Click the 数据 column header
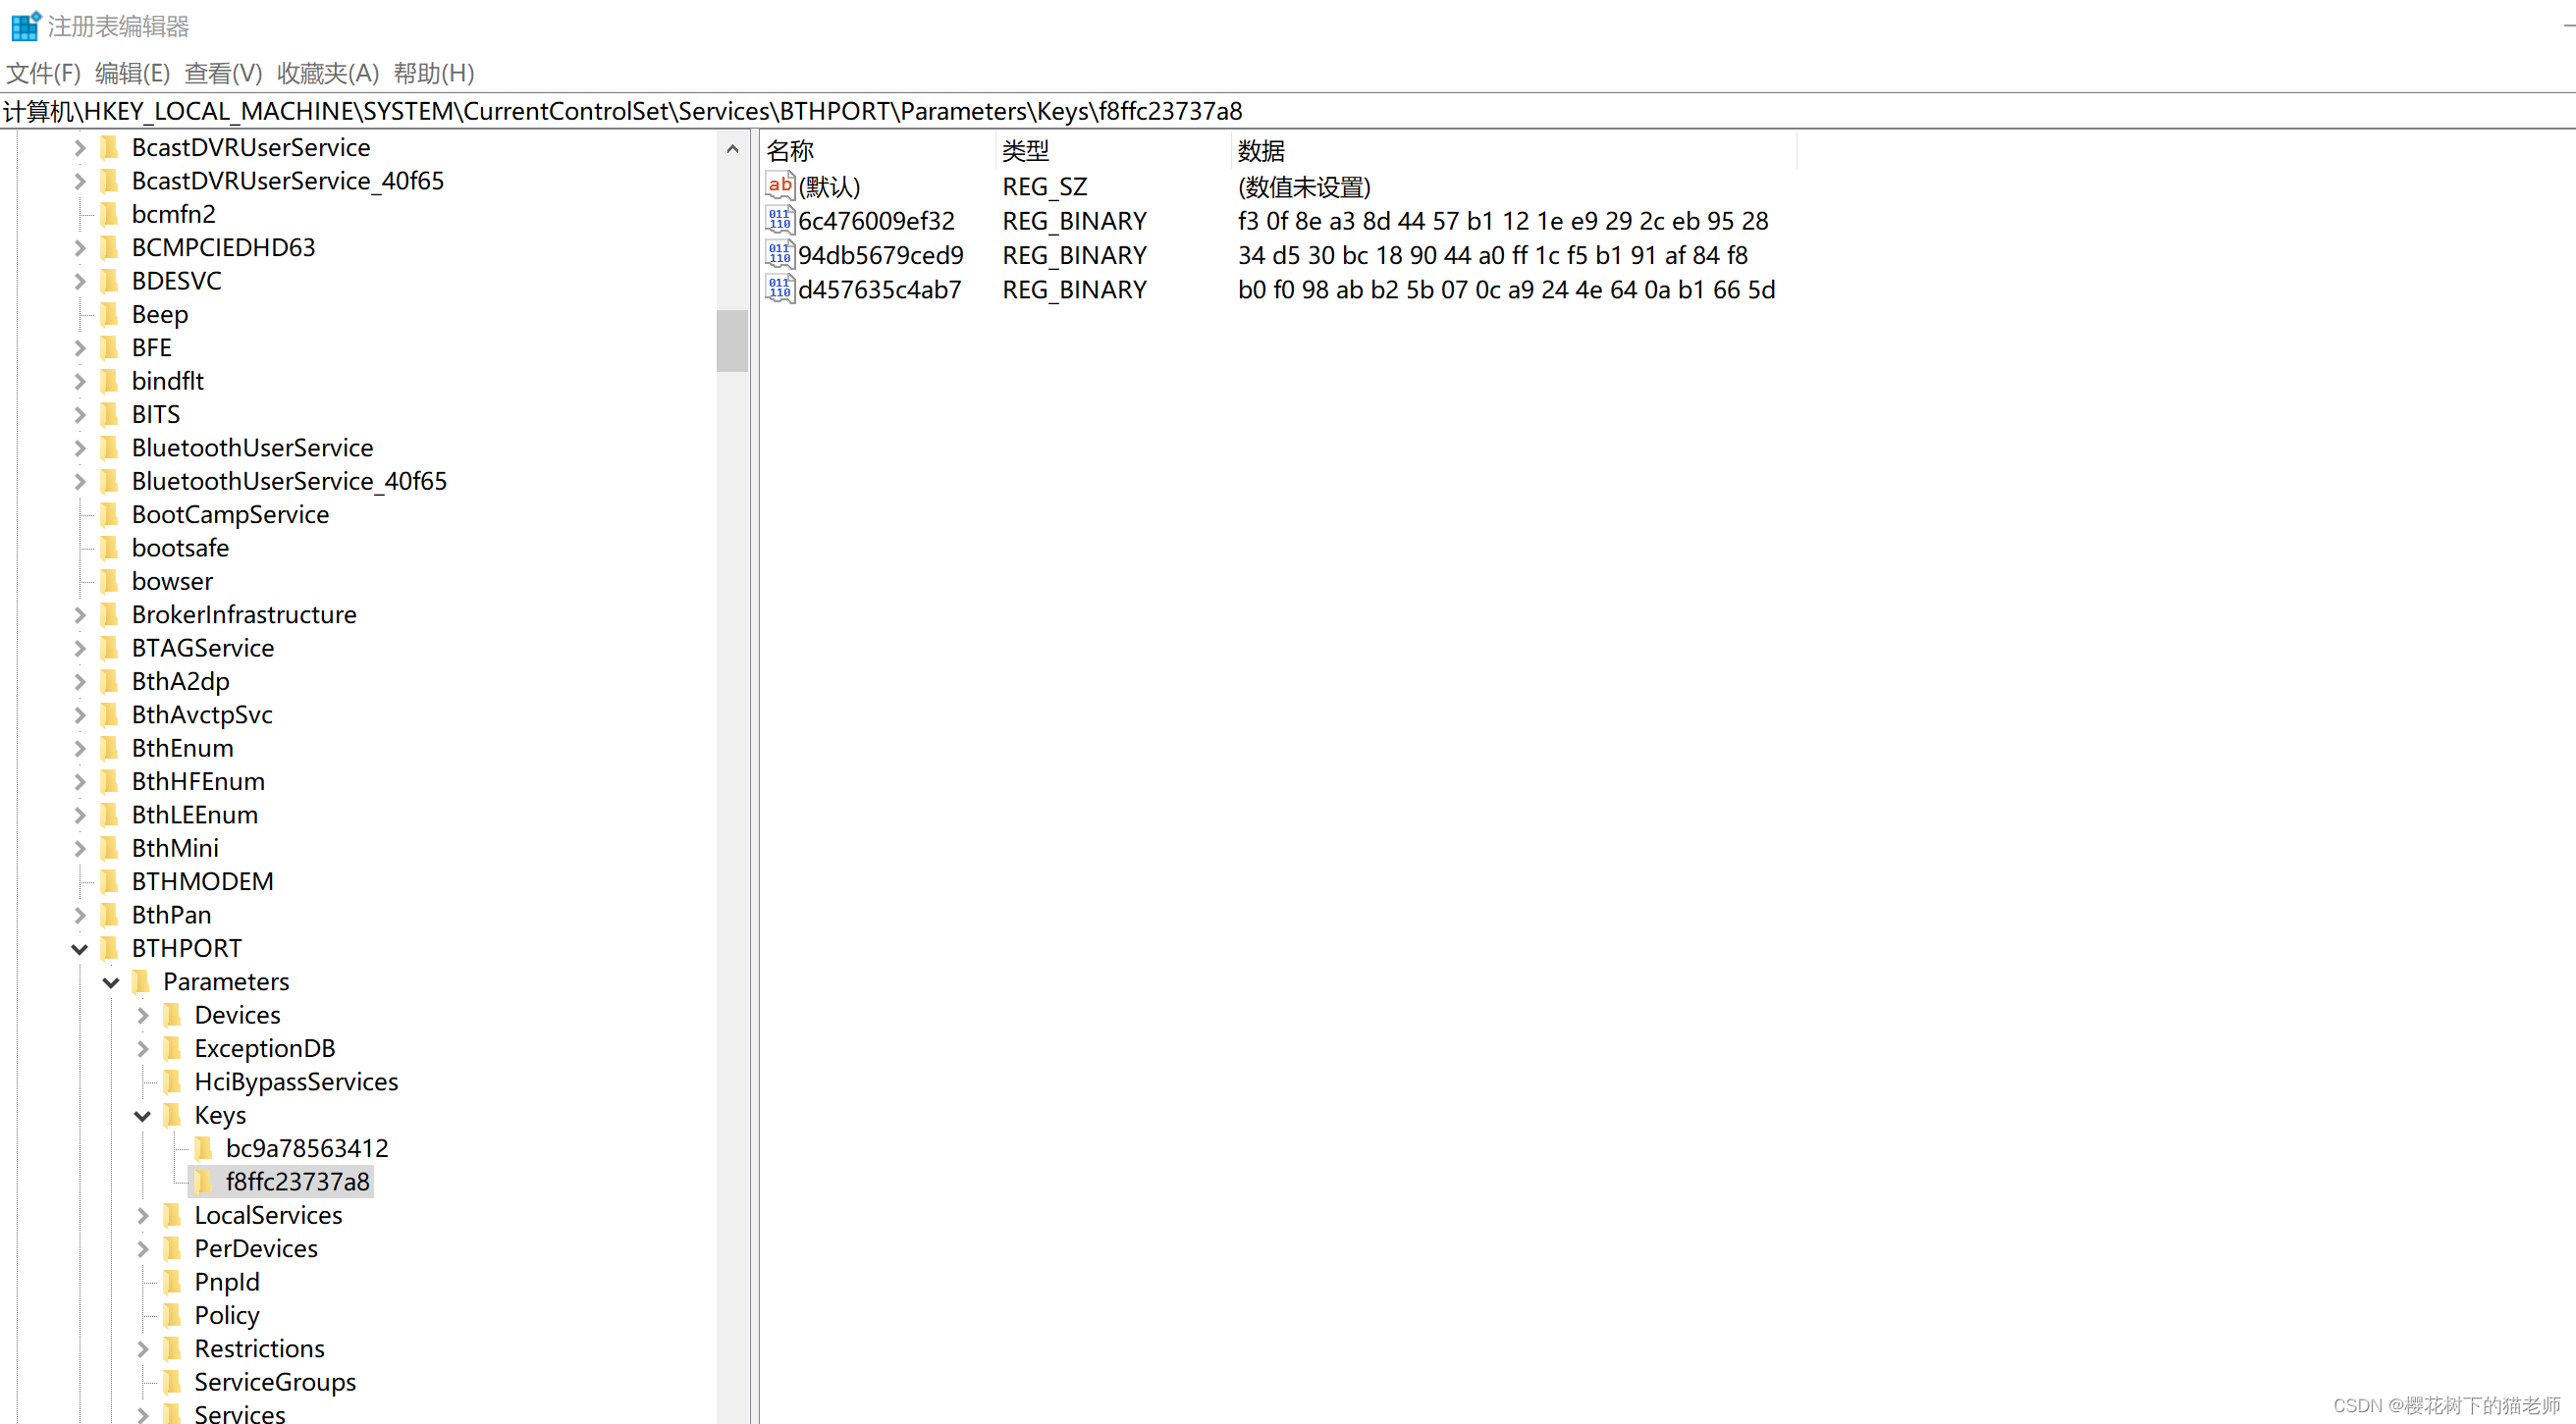This screenshot has width=2576, height=1424. click(1260, 151)
